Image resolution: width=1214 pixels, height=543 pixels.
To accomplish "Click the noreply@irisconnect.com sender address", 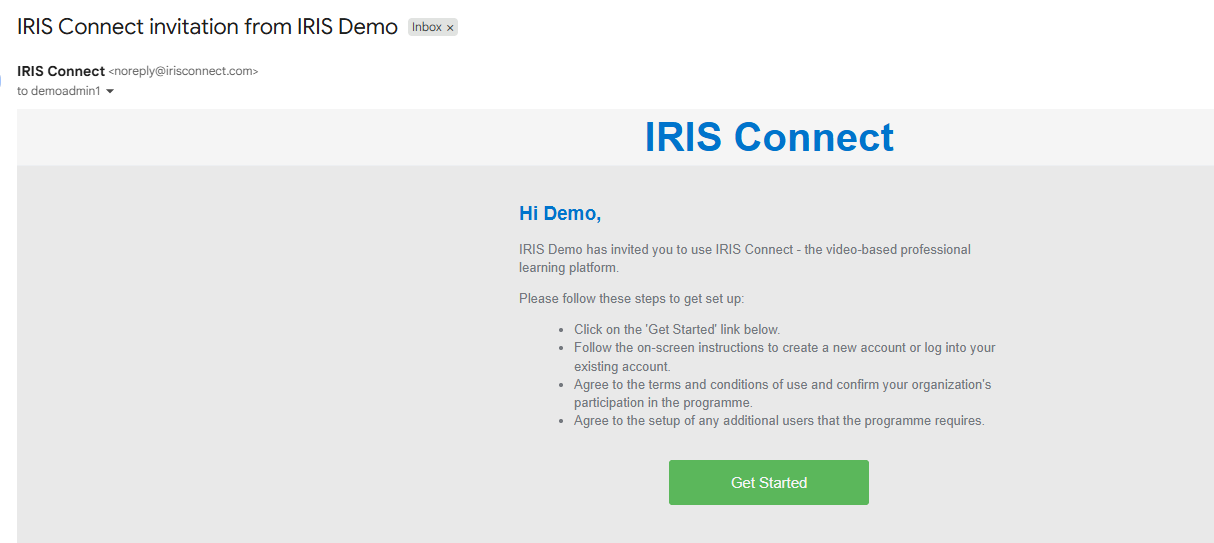I will point(183,72).
